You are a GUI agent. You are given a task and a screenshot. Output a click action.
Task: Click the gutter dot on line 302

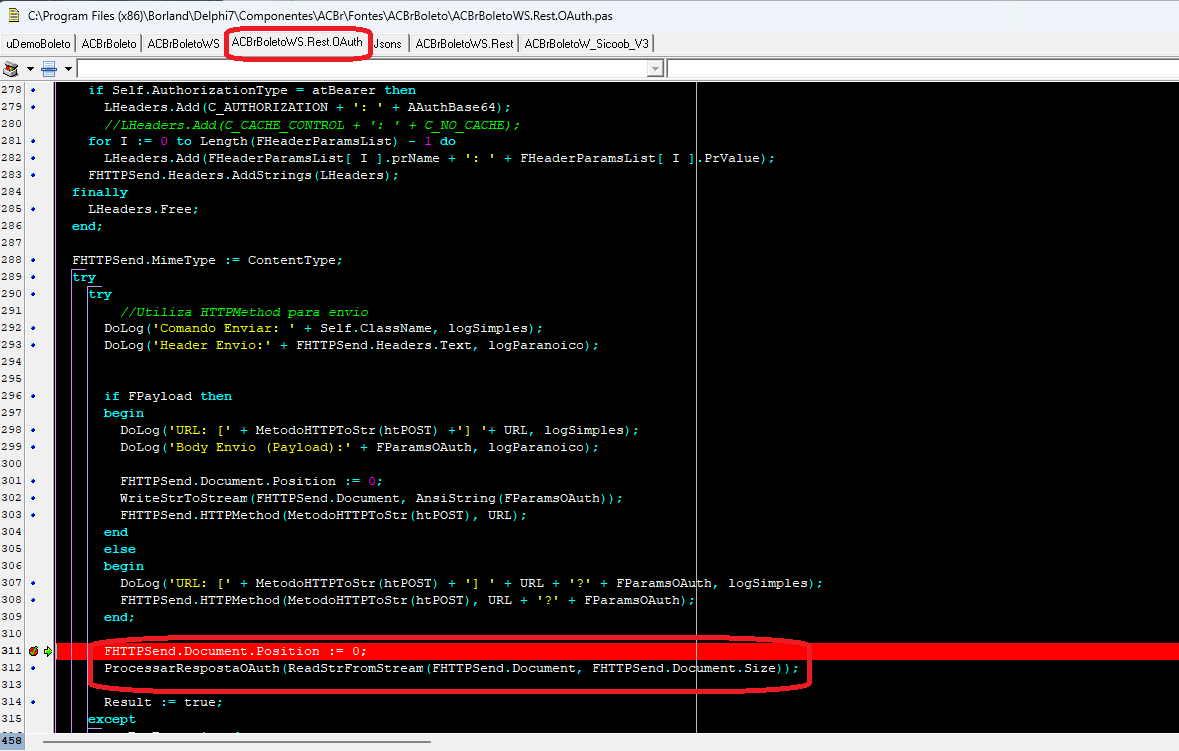(x=33, y=498)
